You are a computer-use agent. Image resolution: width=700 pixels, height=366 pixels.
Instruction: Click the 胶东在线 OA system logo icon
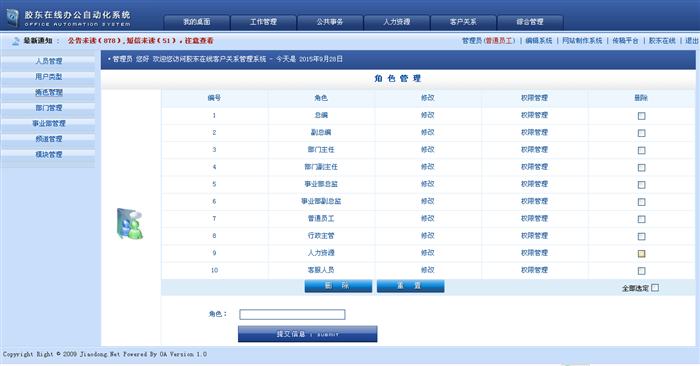tap(12, 17)
